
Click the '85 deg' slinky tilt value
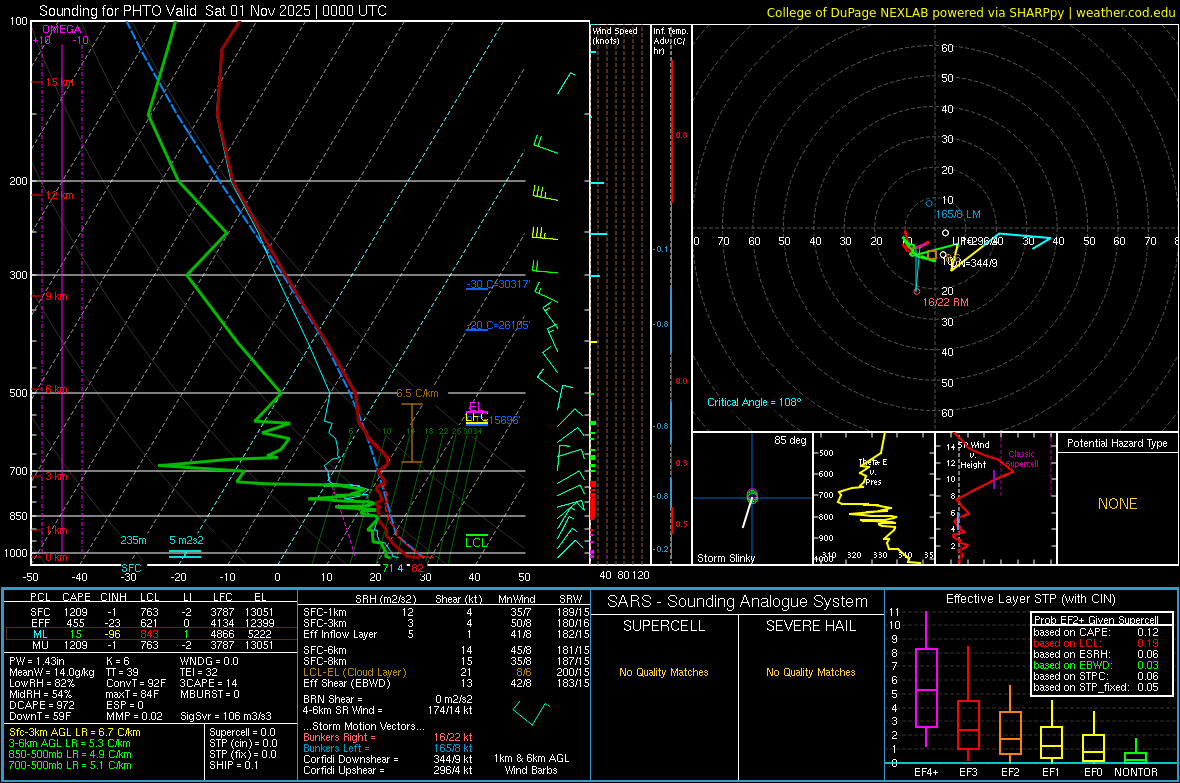[790, 440]
